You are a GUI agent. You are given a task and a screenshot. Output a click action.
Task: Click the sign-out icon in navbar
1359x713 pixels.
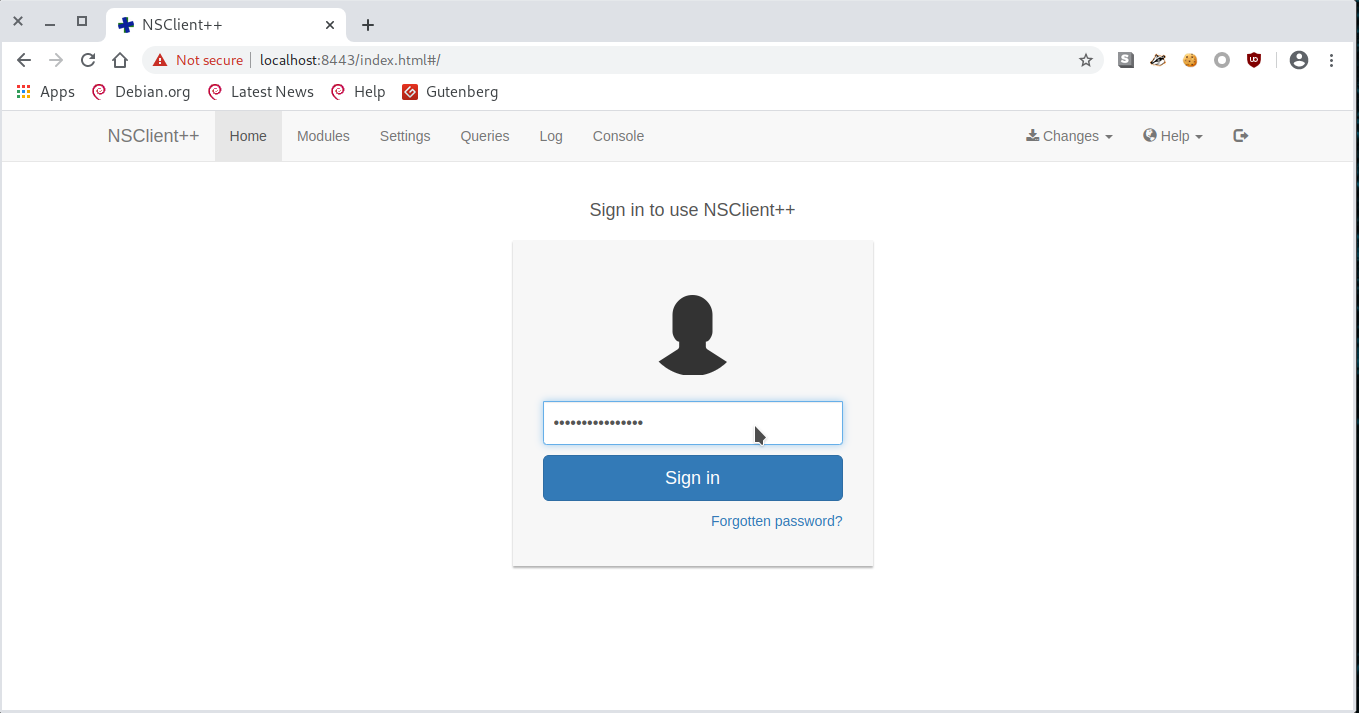tap(1240, 136)
